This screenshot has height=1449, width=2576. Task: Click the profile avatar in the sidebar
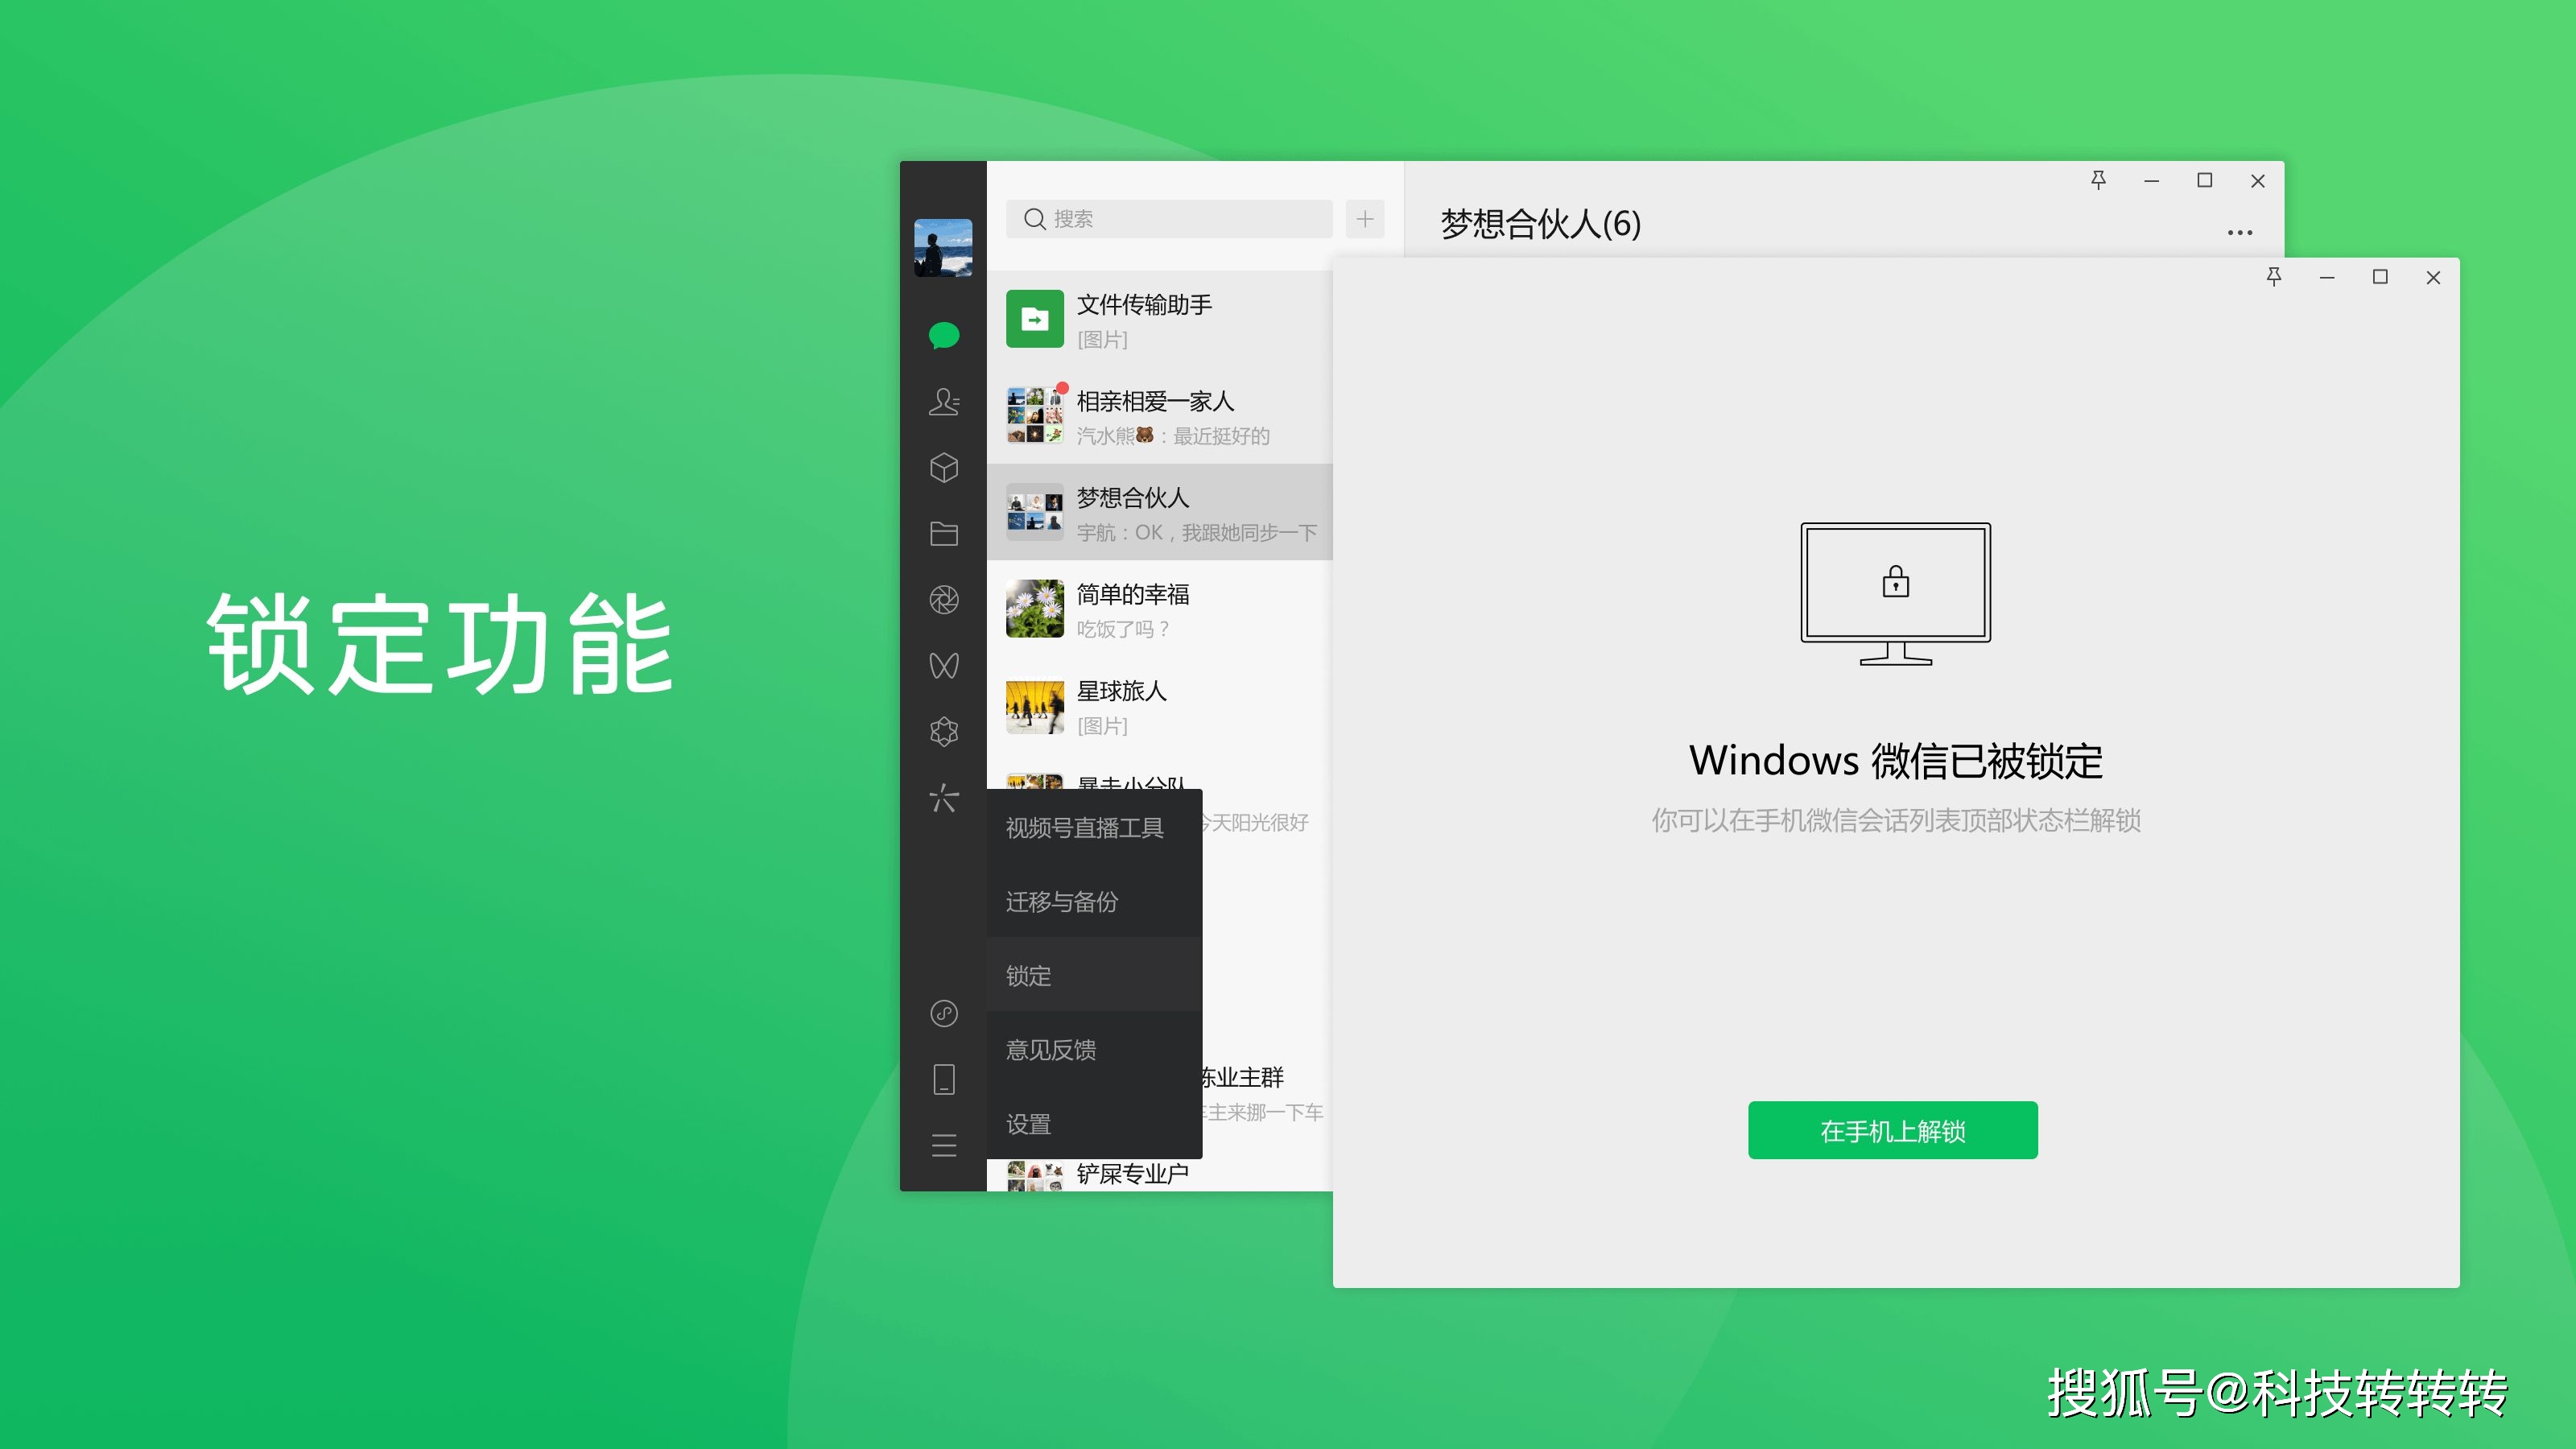pos(943,247)
